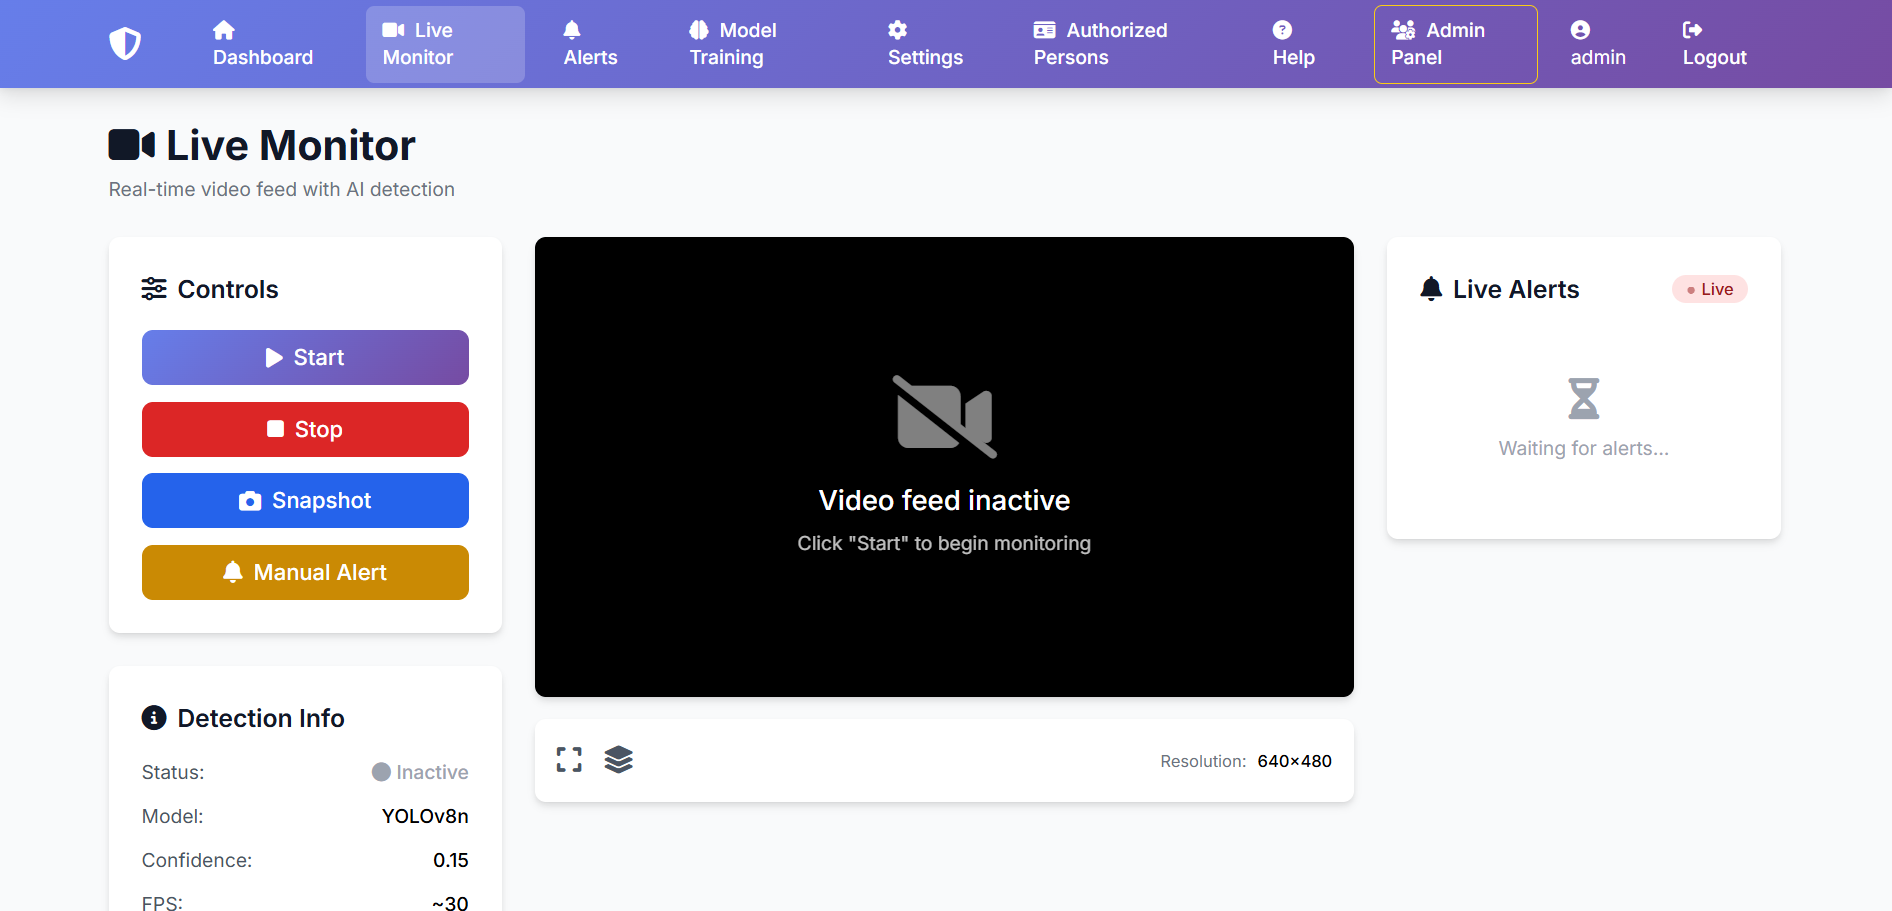Click the bell icon beside Live Alerts
The image size is (1892, 911).
[1431, 289]
